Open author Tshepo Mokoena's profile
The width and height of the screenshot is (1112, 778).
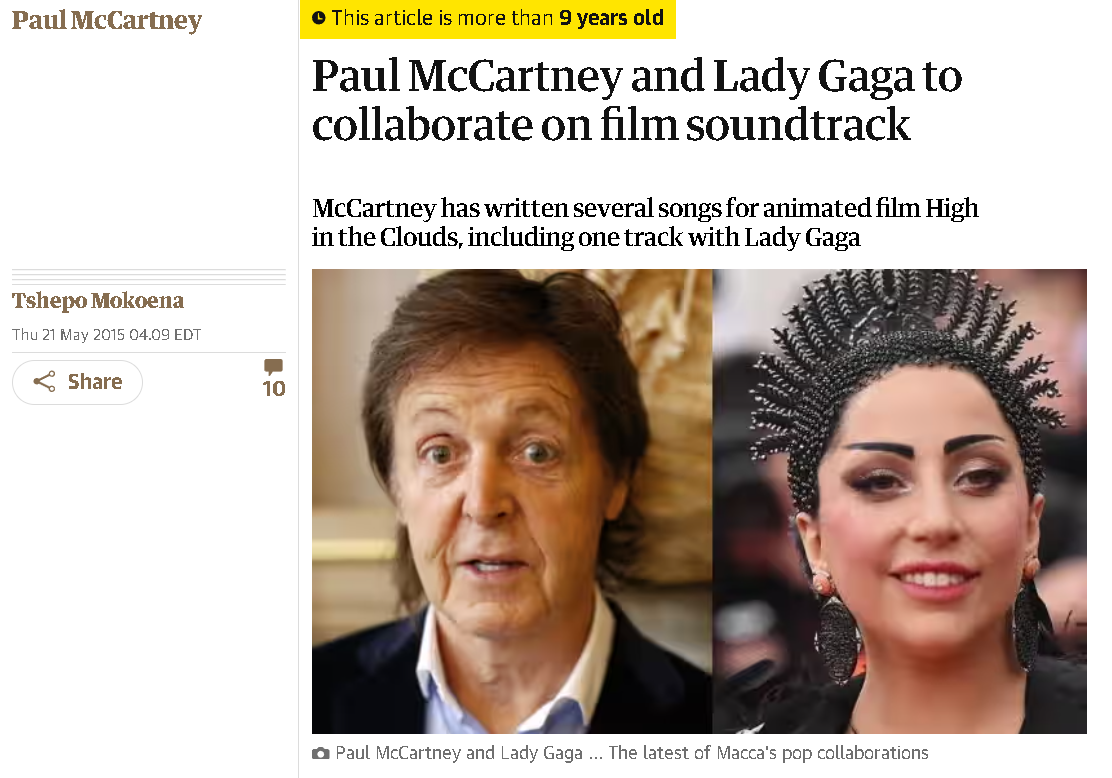click(x=98, y=301)
